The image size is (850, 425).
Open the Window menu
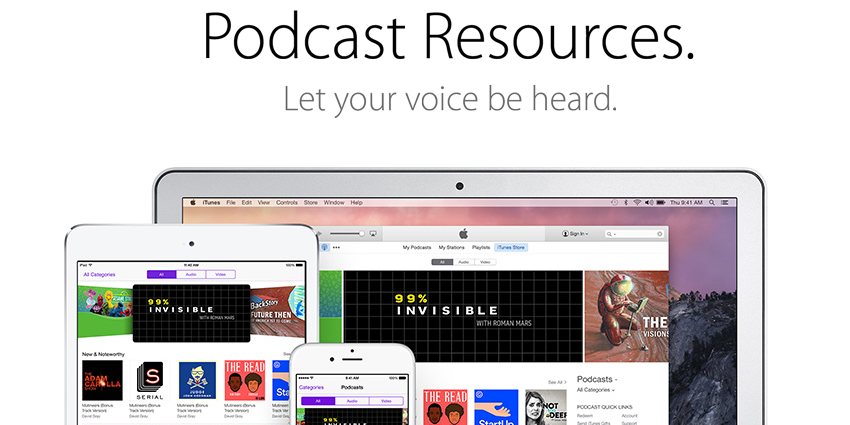[334, 203]
